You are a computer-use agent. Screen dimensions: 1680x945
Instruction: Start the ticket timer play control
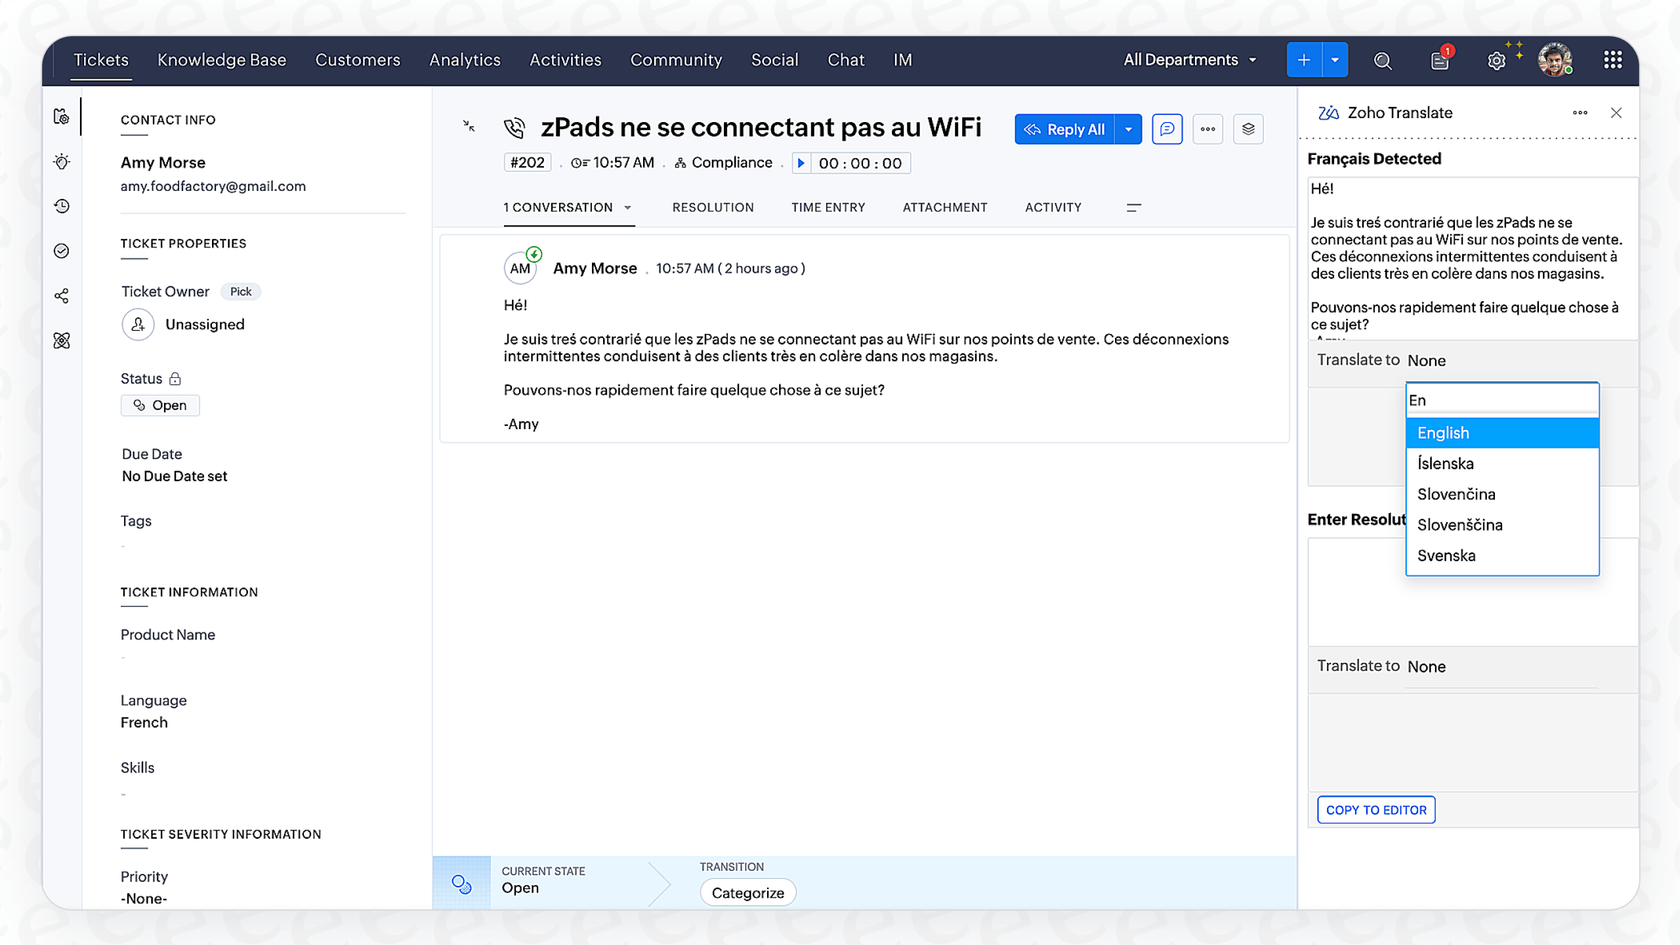(801, 162)
